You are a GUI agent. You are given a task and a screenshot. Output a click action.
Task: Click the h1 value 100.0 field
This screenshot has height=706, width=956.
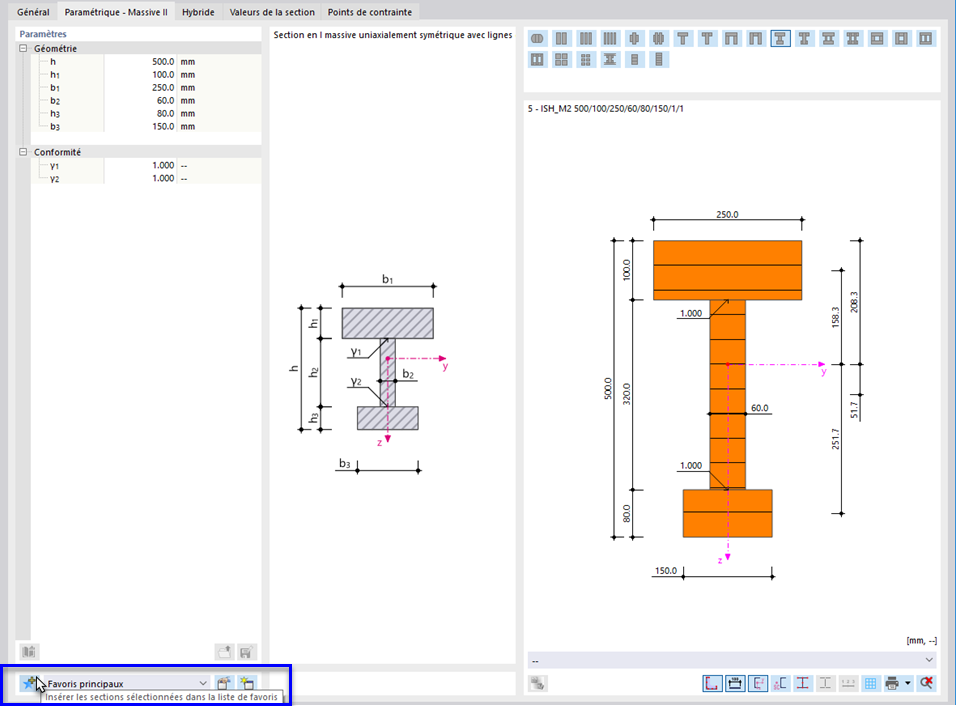[140, 74]
